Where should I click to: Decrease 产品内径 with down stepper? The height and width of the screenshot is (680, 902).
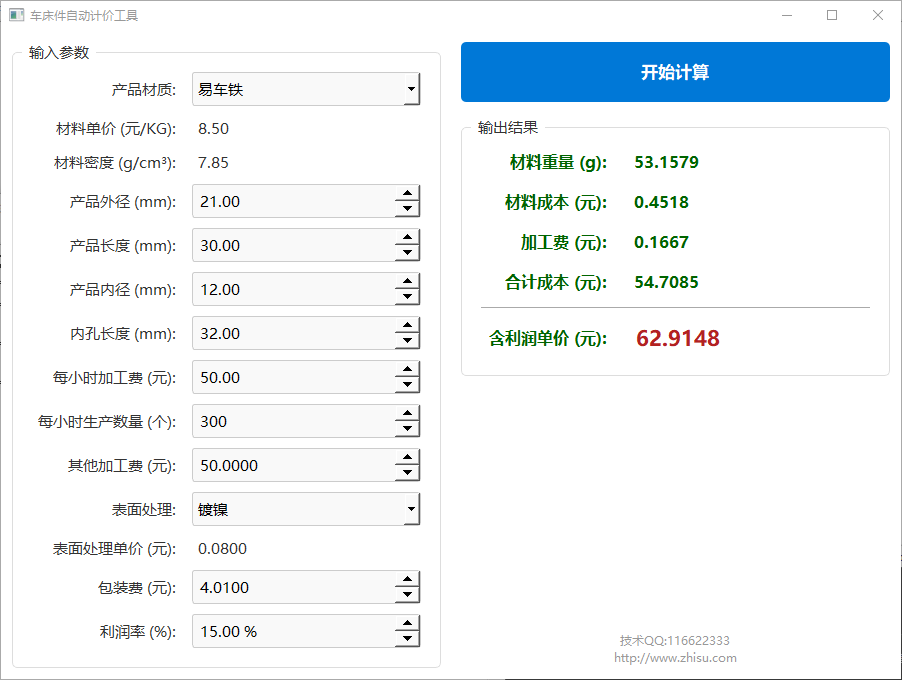(x=406, y=298)
